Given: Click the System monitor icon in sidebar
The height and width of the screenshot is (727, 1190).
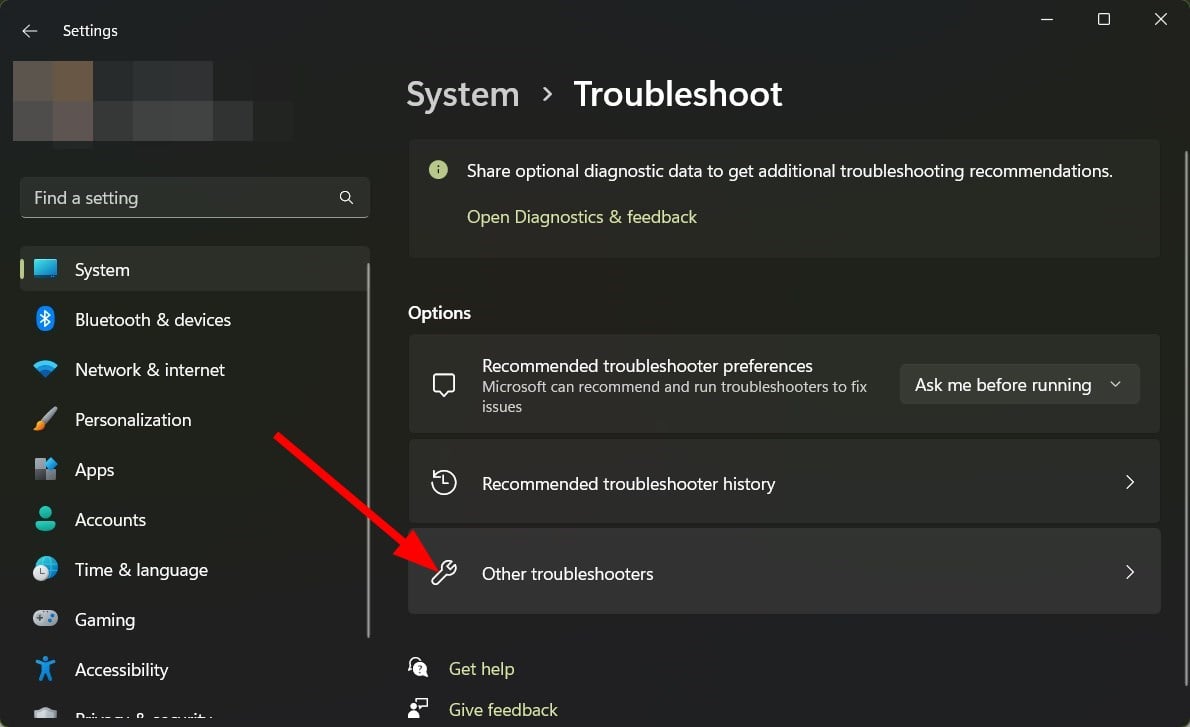Looking at the screenshot, I should pyautogui.click(x=46, y=270).
